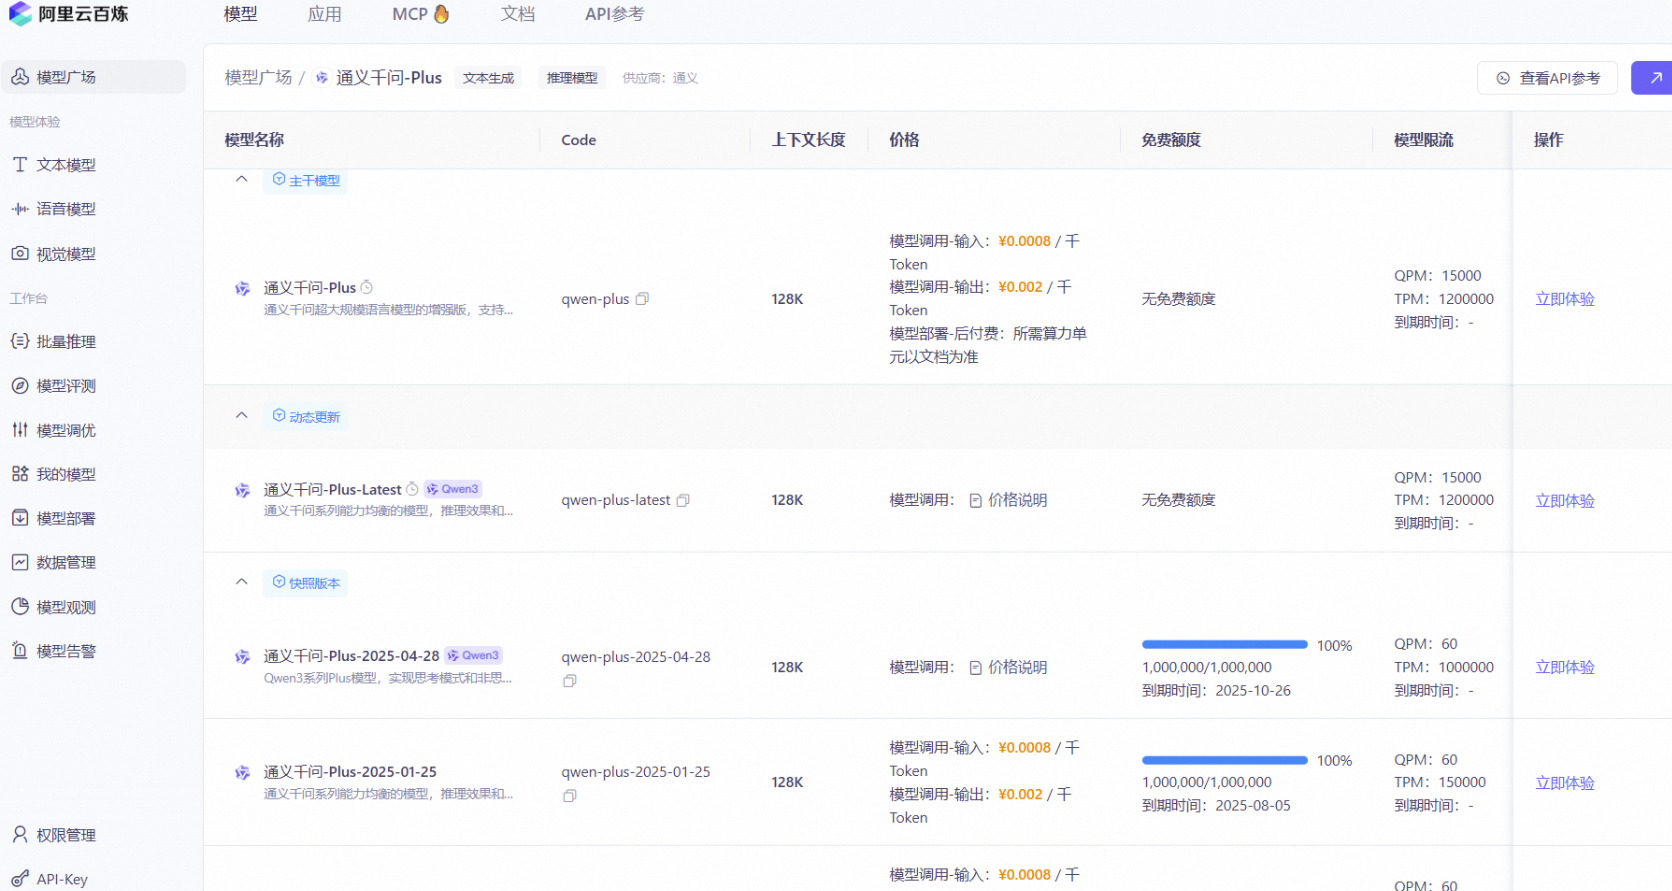Collapse the 主干模型 group
Screen dimensions: 1672x891
tap(241, 179)
